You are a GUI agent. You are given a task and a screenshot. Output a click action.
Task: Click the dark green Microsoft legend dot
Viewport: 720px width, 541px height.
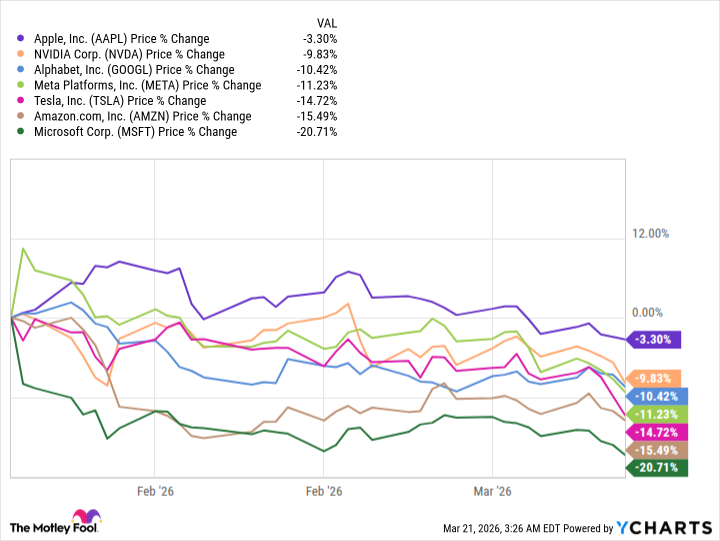point(21,132)
